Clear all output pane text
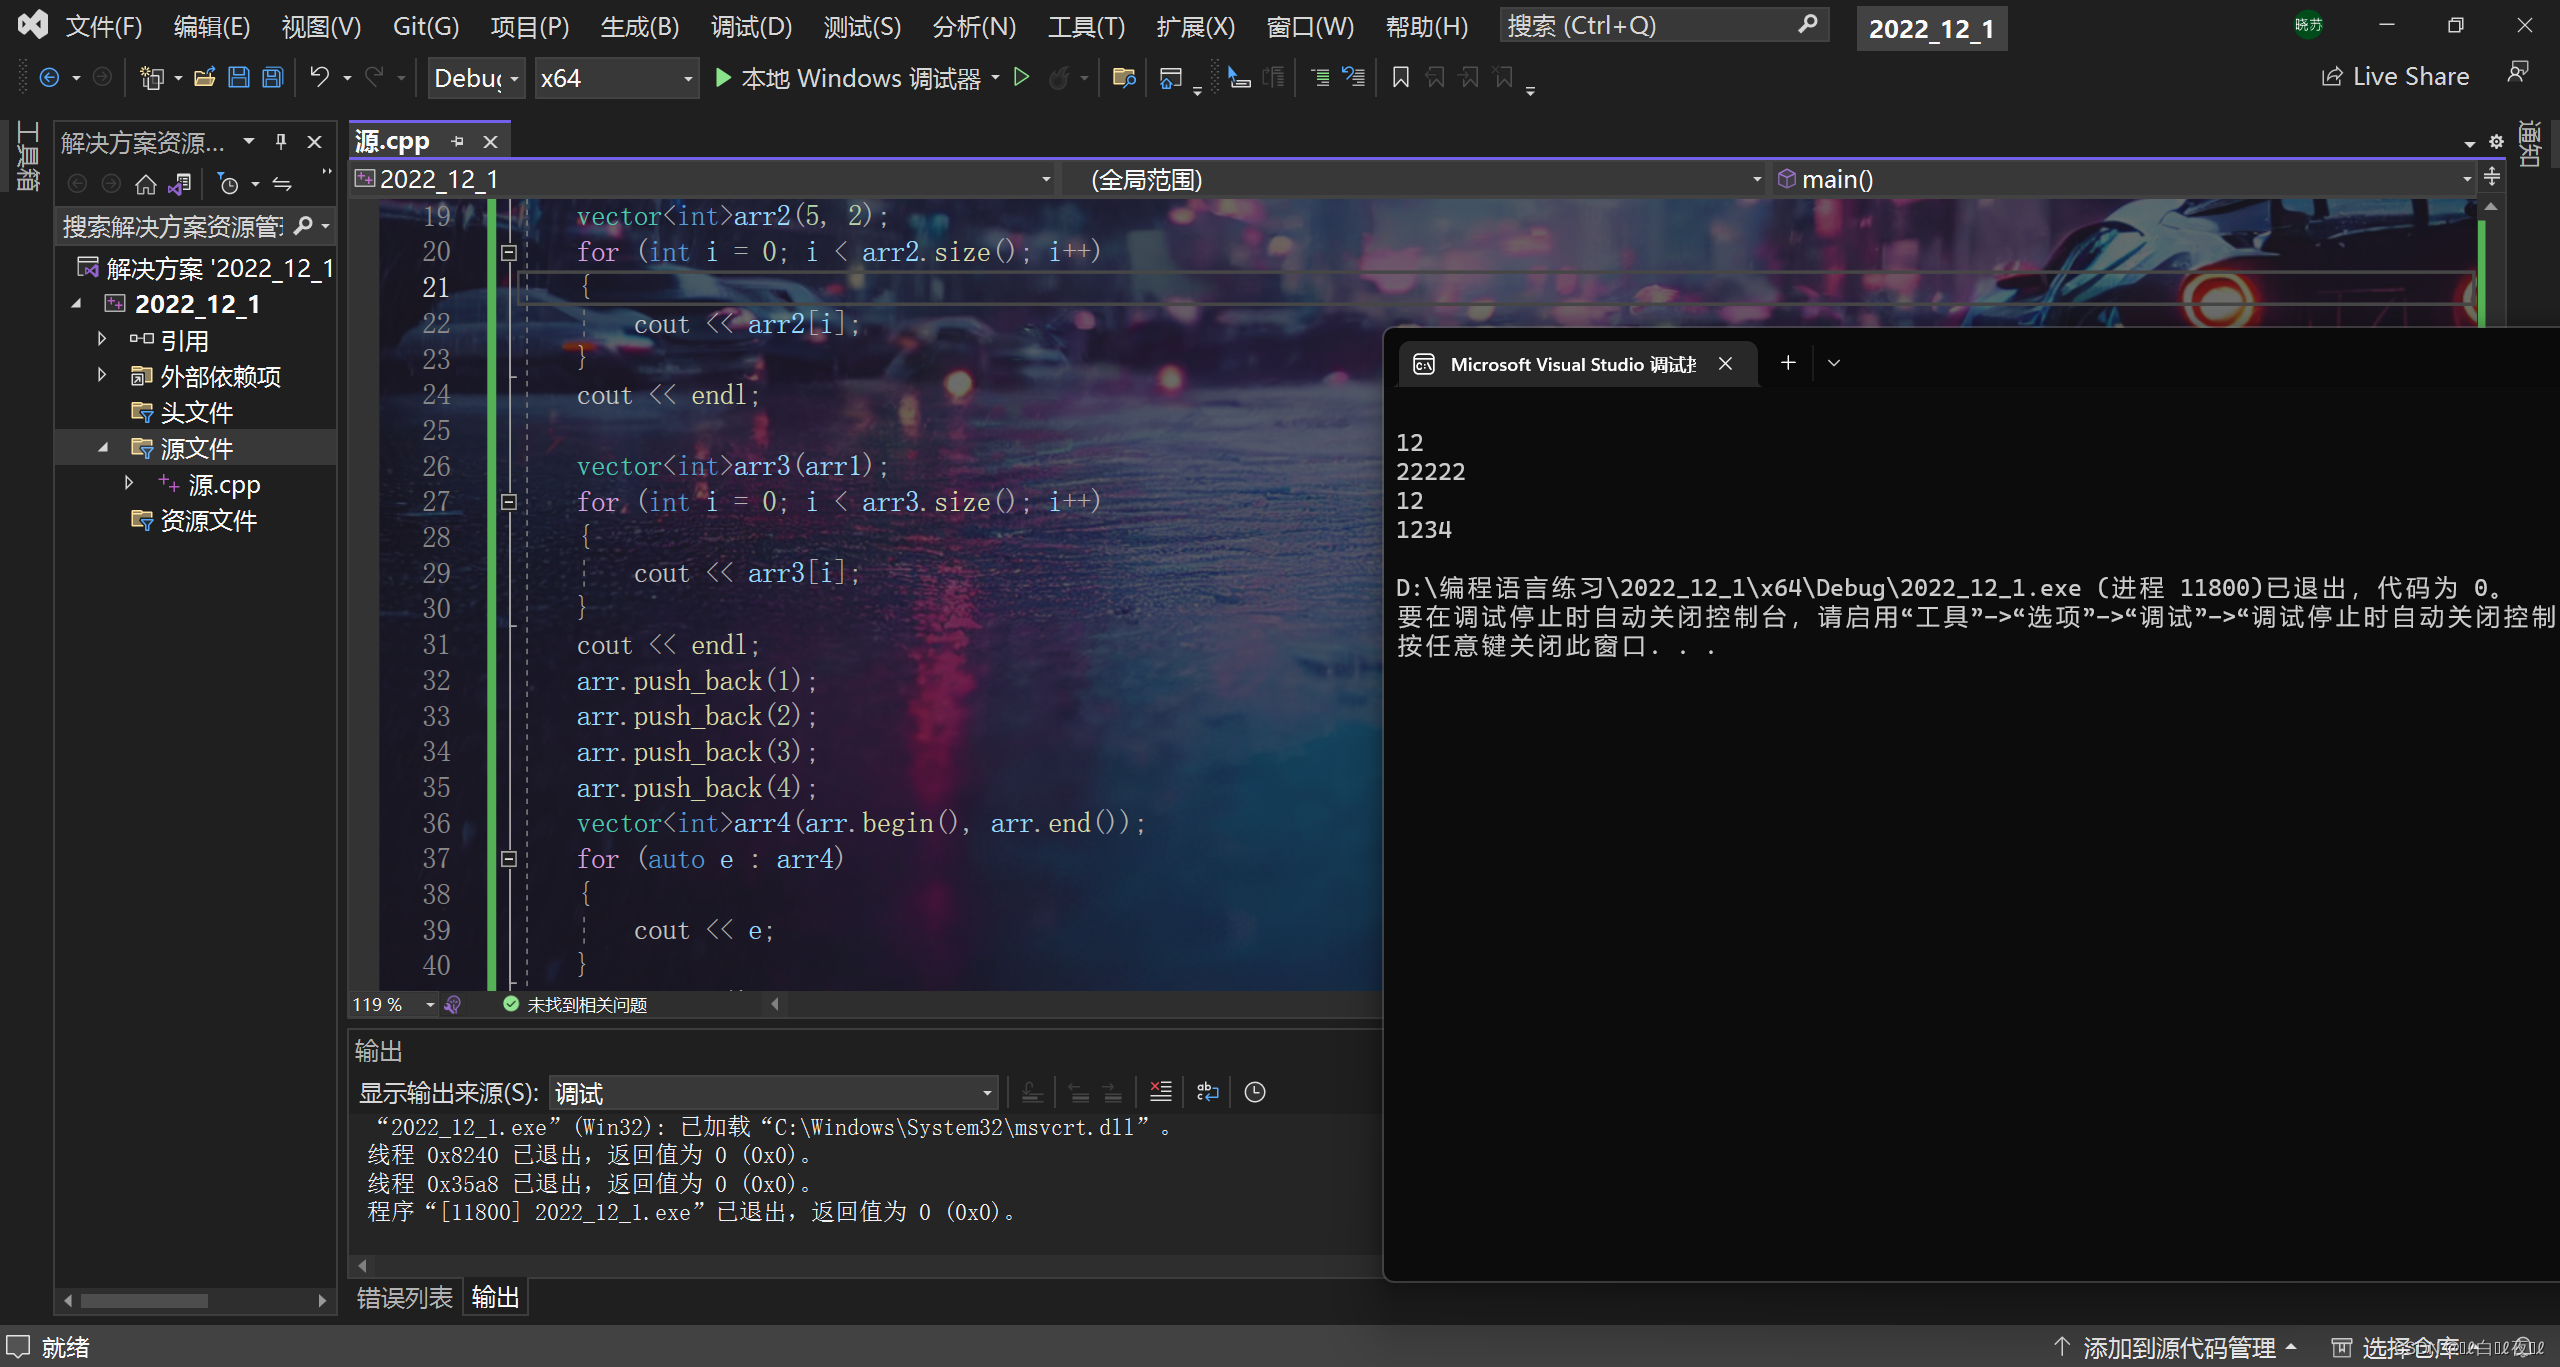 pos(1160,1092)
